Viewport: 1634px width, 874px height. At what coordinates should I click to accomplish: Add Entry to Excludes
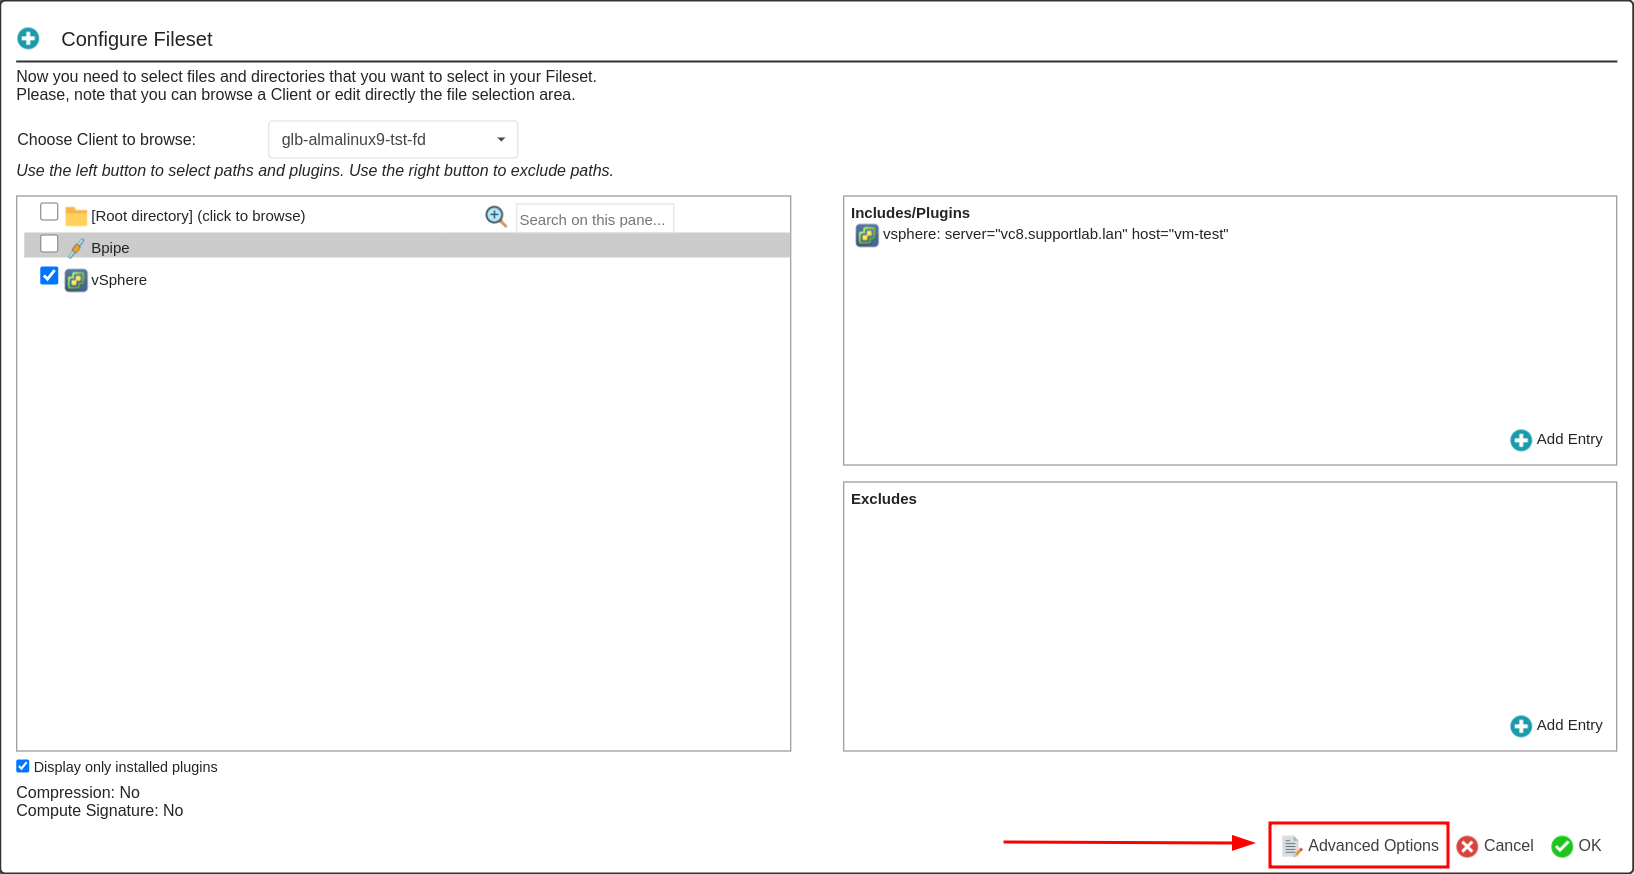point(1556,725)
